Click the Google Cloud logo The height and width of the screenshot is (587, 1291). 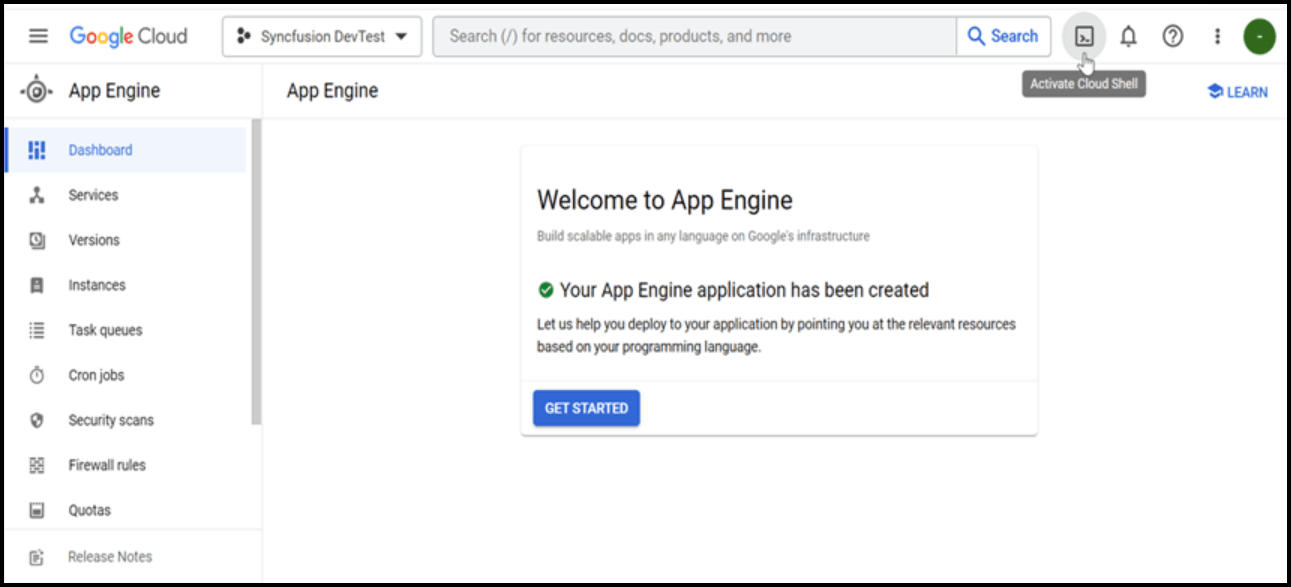[128, 36]
